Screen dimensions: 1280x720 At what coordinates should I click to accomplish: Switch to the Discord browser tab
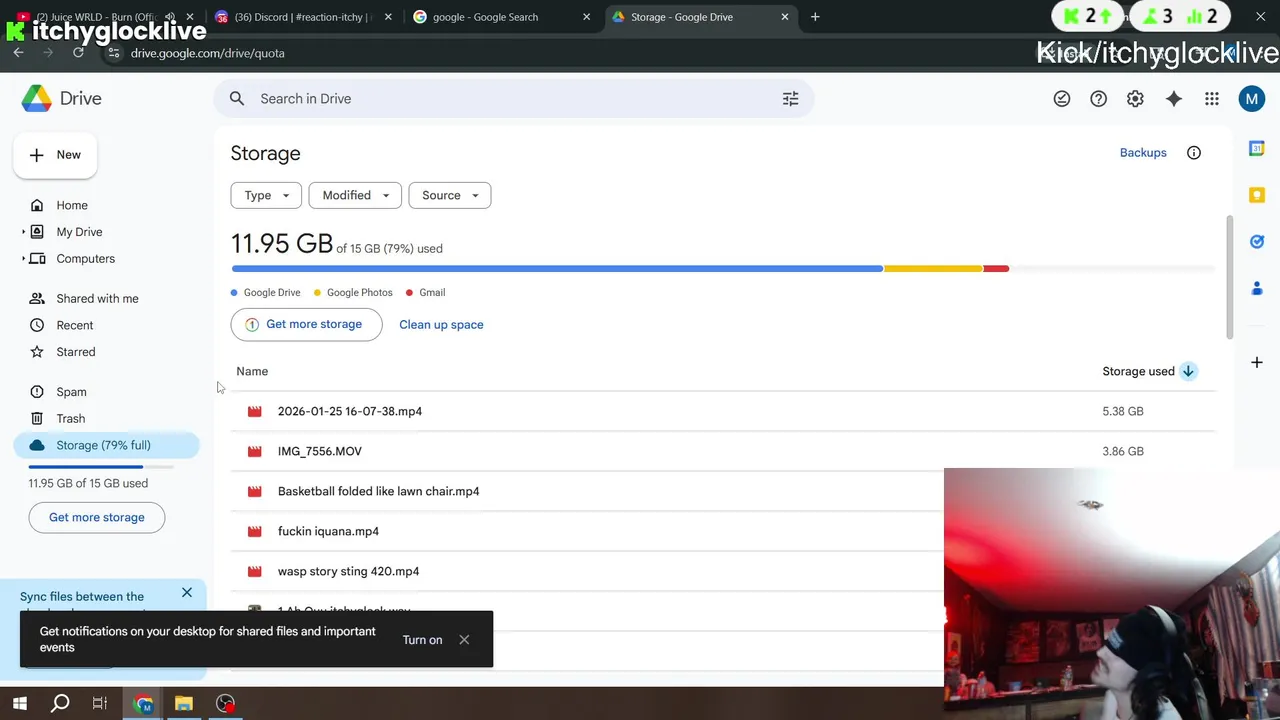coord(304,17)
